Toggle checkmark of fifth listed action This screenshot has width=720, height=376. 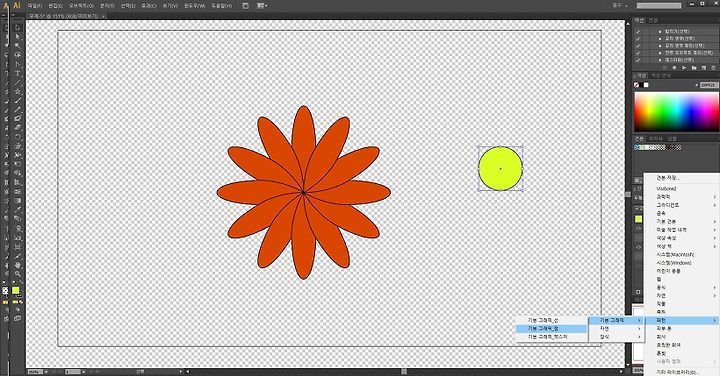click(x=638, y=60)
